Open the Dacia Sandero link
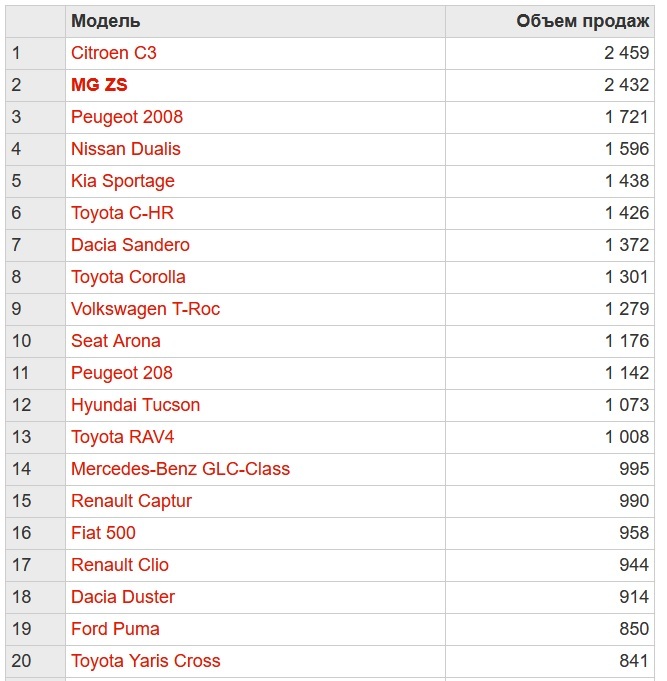667x681 pixels. point(130,245)
